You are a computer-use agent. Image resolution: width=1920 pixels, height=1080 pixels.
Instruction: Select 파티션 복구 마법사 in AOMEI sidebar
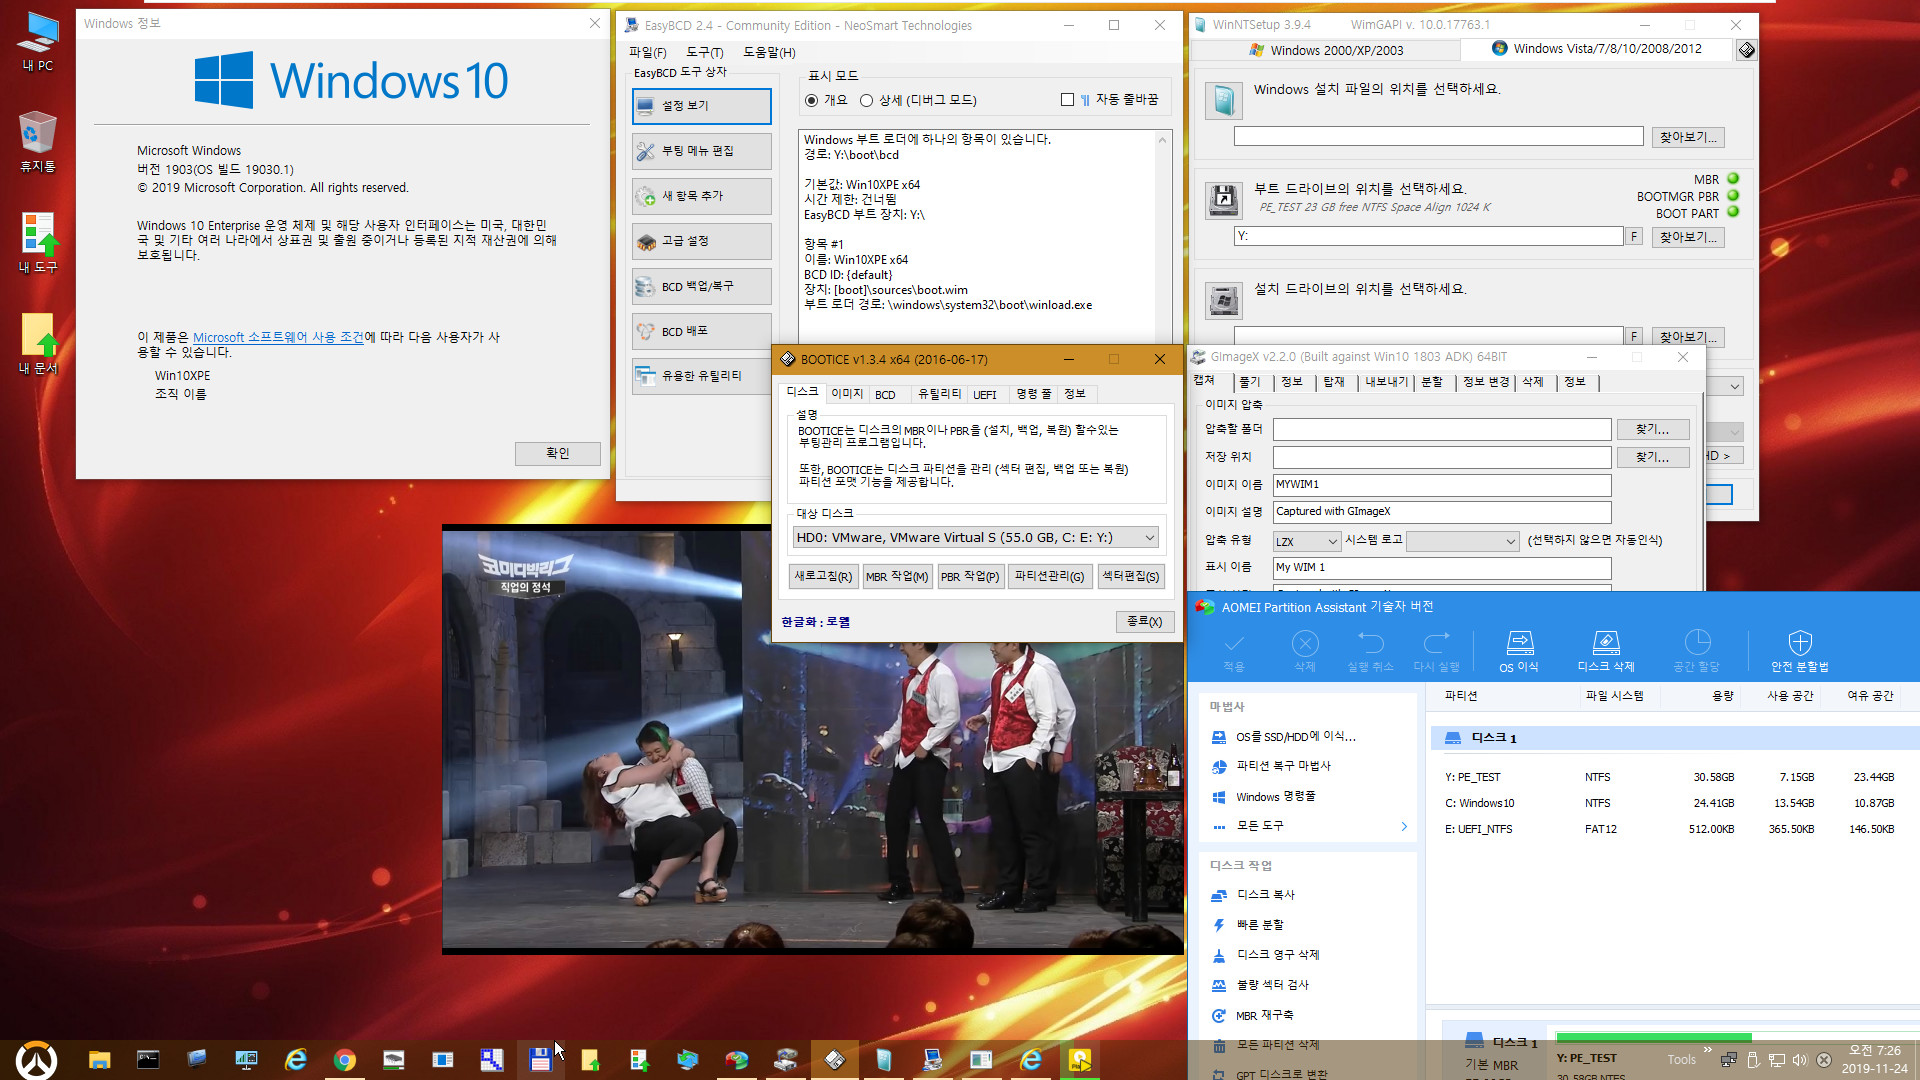[x=1283, y=766]
